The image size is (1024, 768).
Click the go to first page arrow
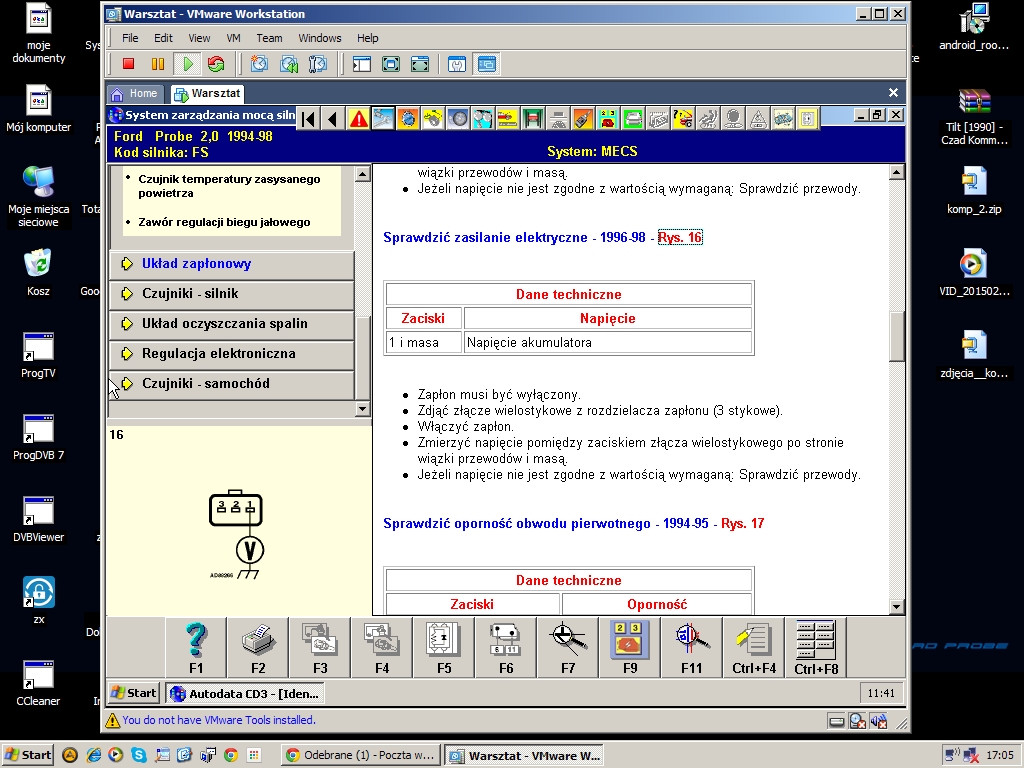pyautogui.click(x=309, y=119)
